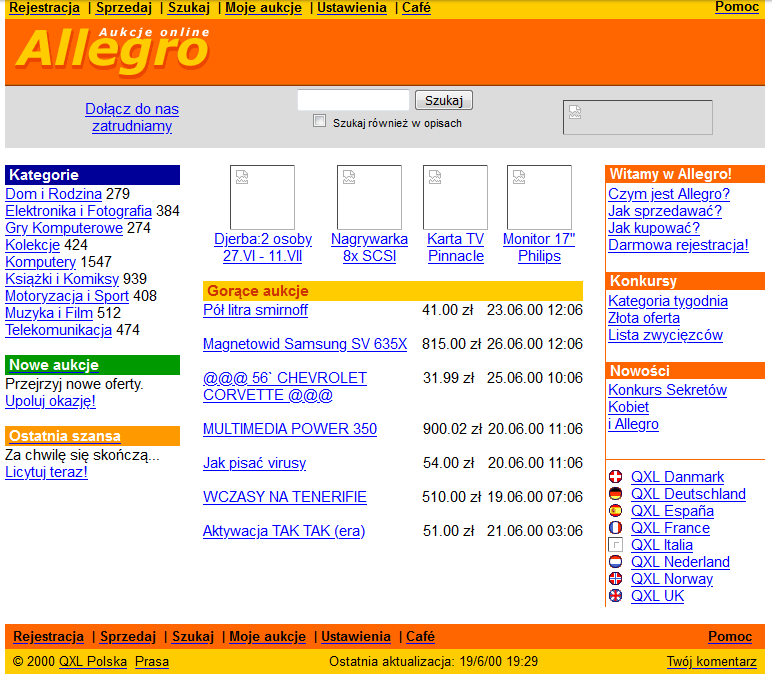Follow the 'Upoluj okazję!' link
The width and height of the screenshot is (772, 678).
point(50,401)
